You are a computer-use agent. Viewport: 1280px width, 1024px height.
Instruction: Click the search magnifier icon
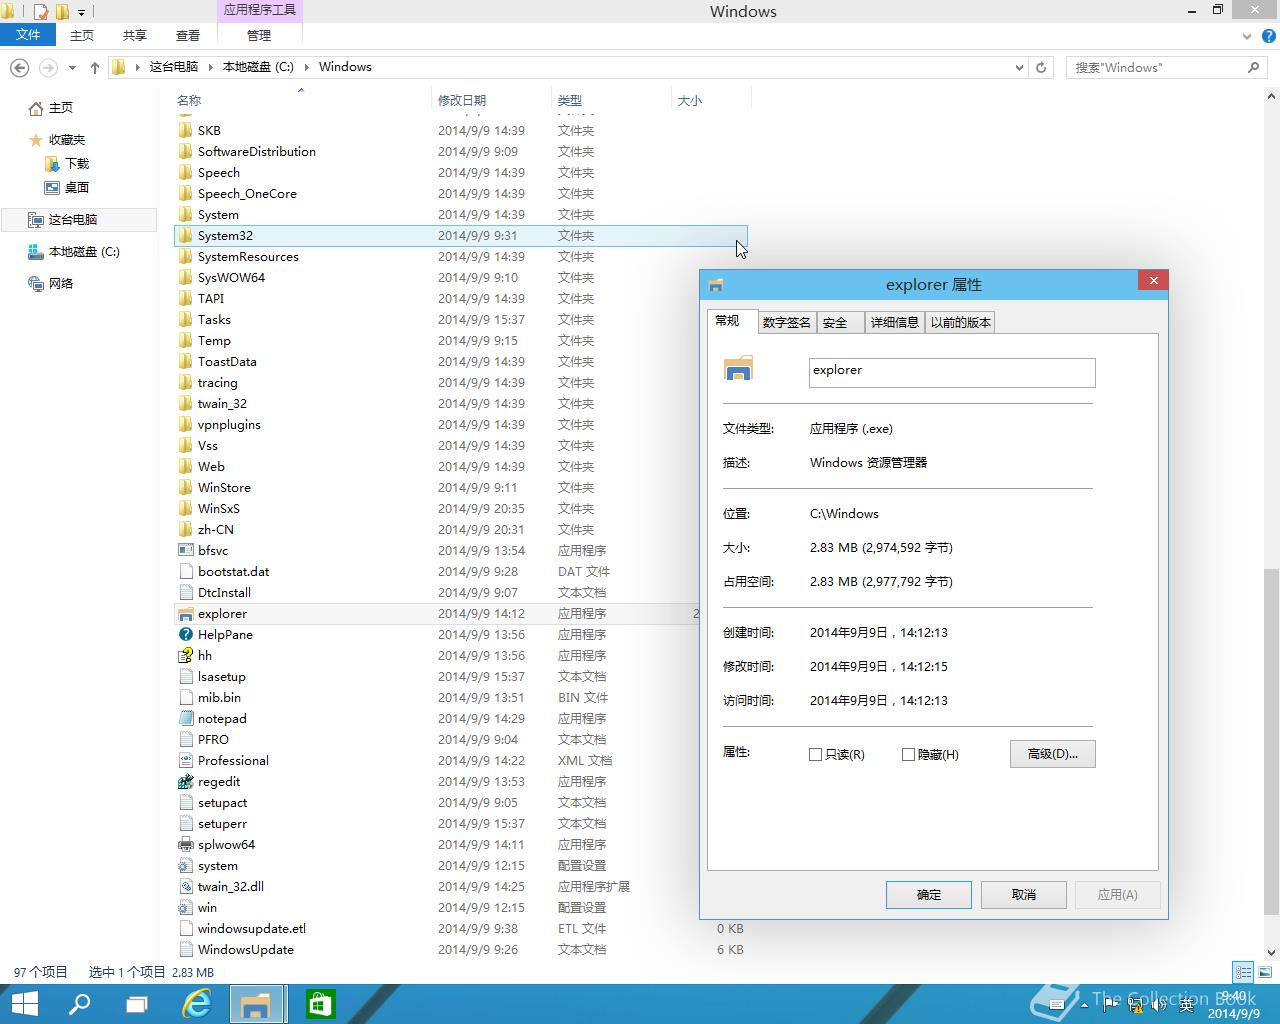[1253, 67]
